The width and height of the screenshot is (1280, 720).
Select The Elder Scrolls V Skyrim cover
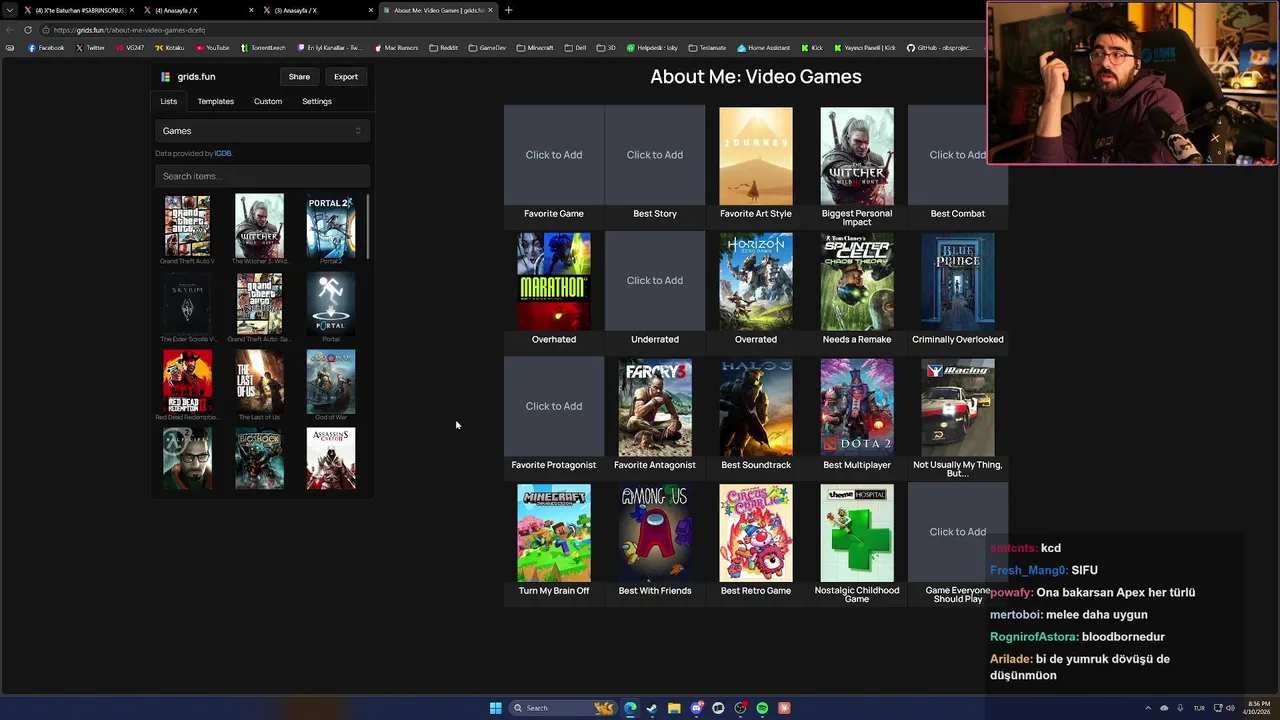coord(188,304)
